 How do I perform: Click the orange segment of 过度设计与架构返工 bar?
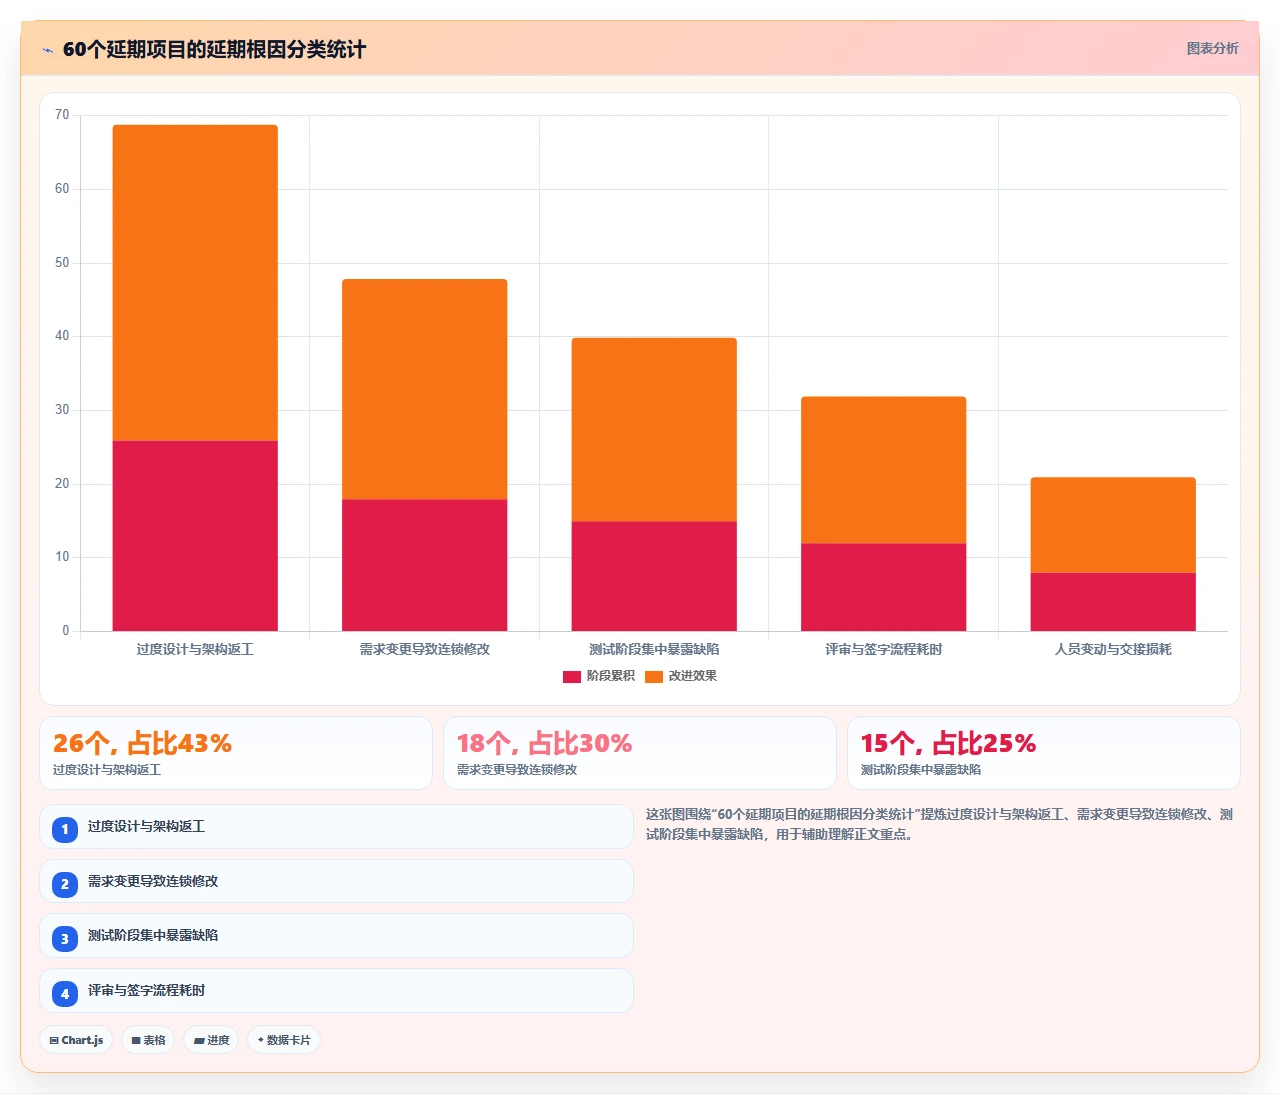tap(195, 283)
